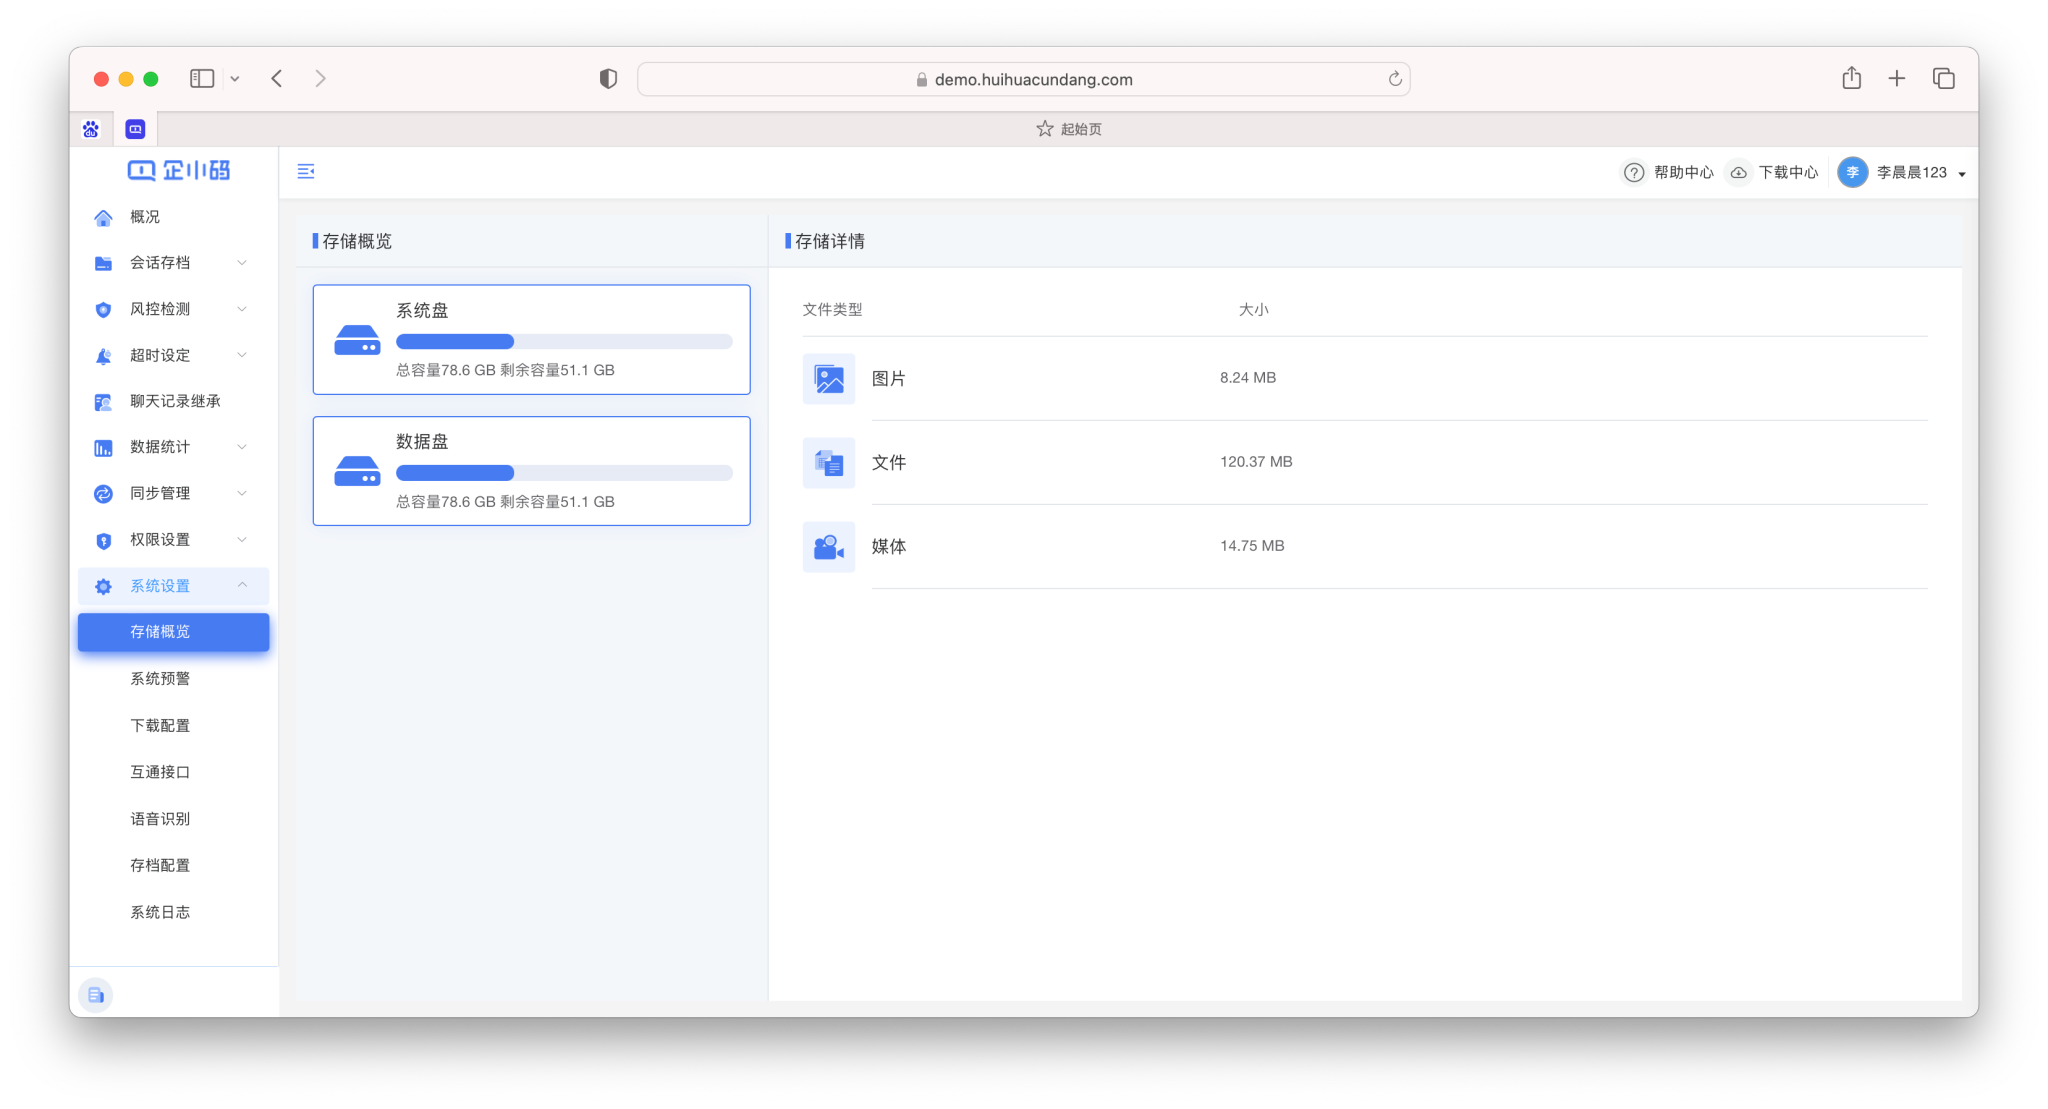The width and height of the screenshot is (2048, 1109).
Task: Click the 媒体 video camera icon
Action: [x=829, y=547]
